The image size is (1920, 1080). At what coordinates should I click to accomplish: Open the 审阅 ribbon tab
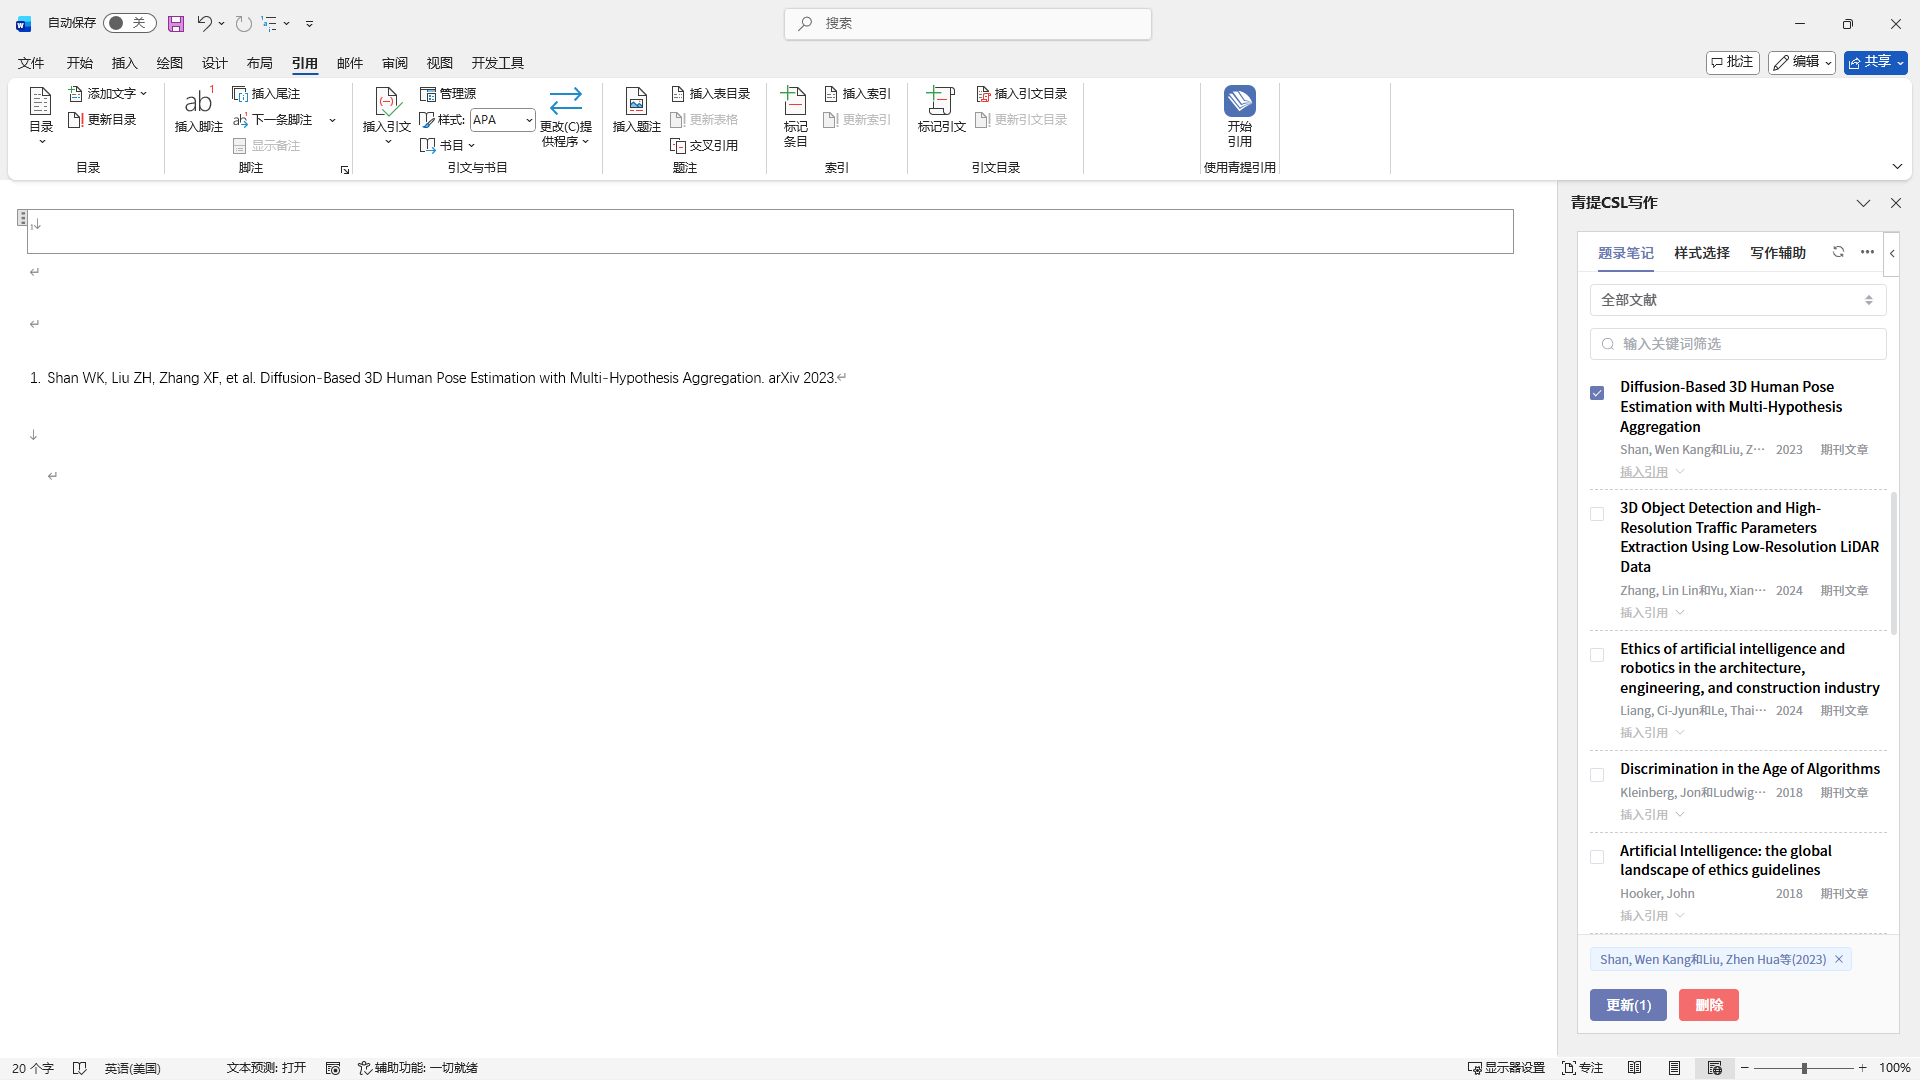point(394,63)
